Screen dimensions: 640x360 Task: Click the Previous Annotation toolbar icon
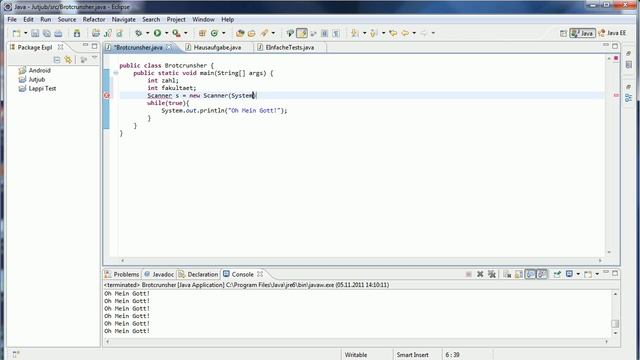tap(373, 33)
